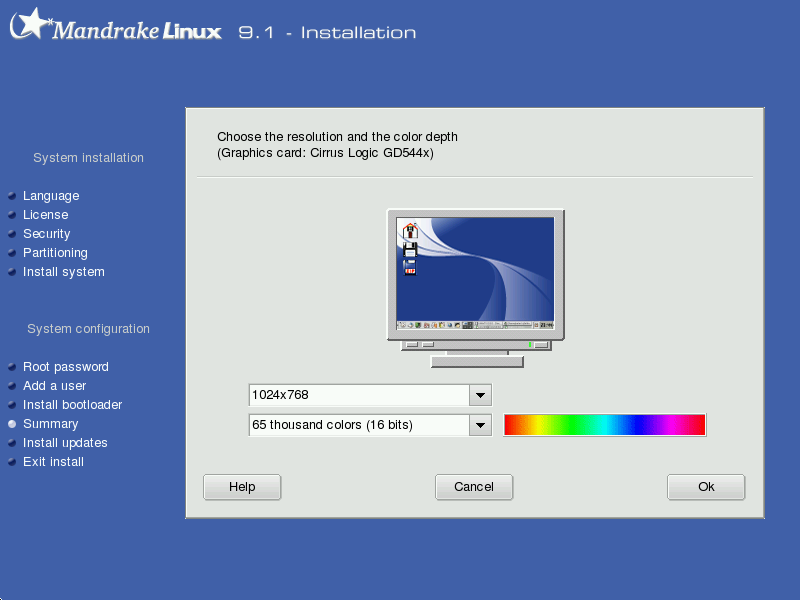Click the "Choose the resolution and the color depth" text
Image resolution: width=800 pixels, height=600 pixels.
pos(337,137)
